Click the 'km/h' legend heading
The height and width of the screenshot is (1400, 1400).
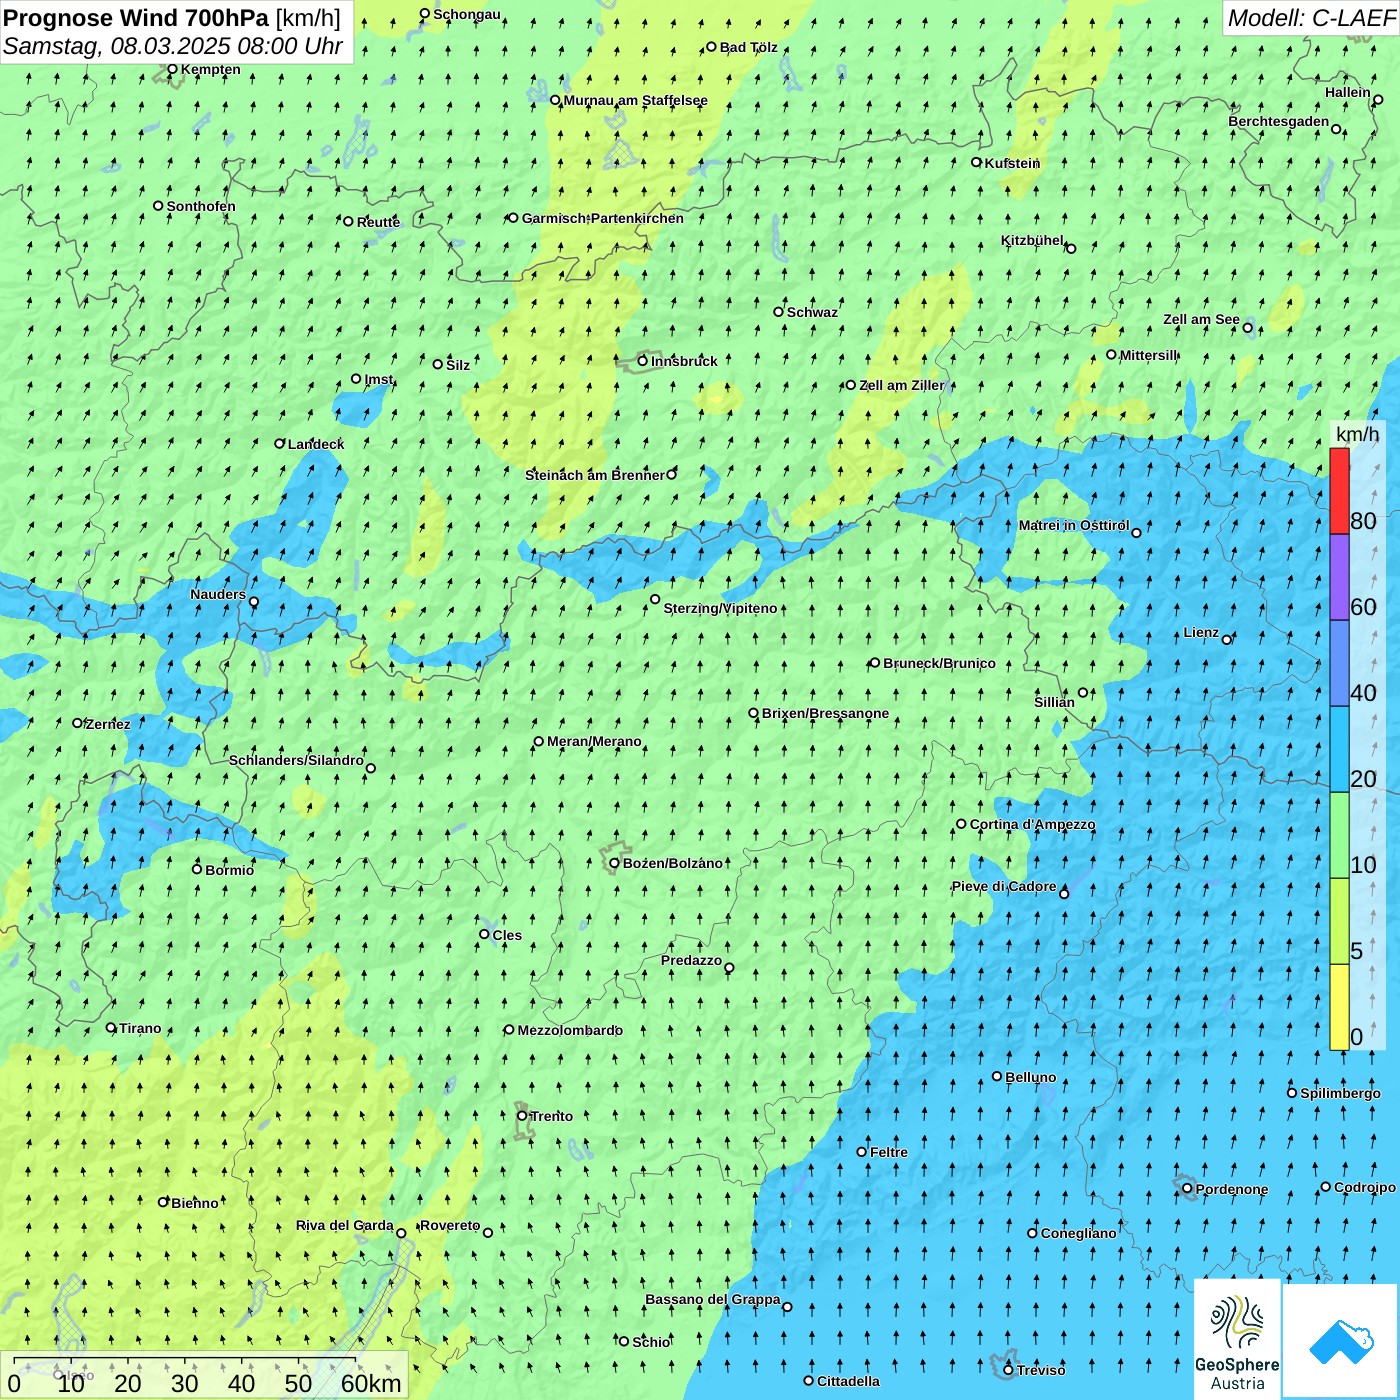pos(1358,434)
